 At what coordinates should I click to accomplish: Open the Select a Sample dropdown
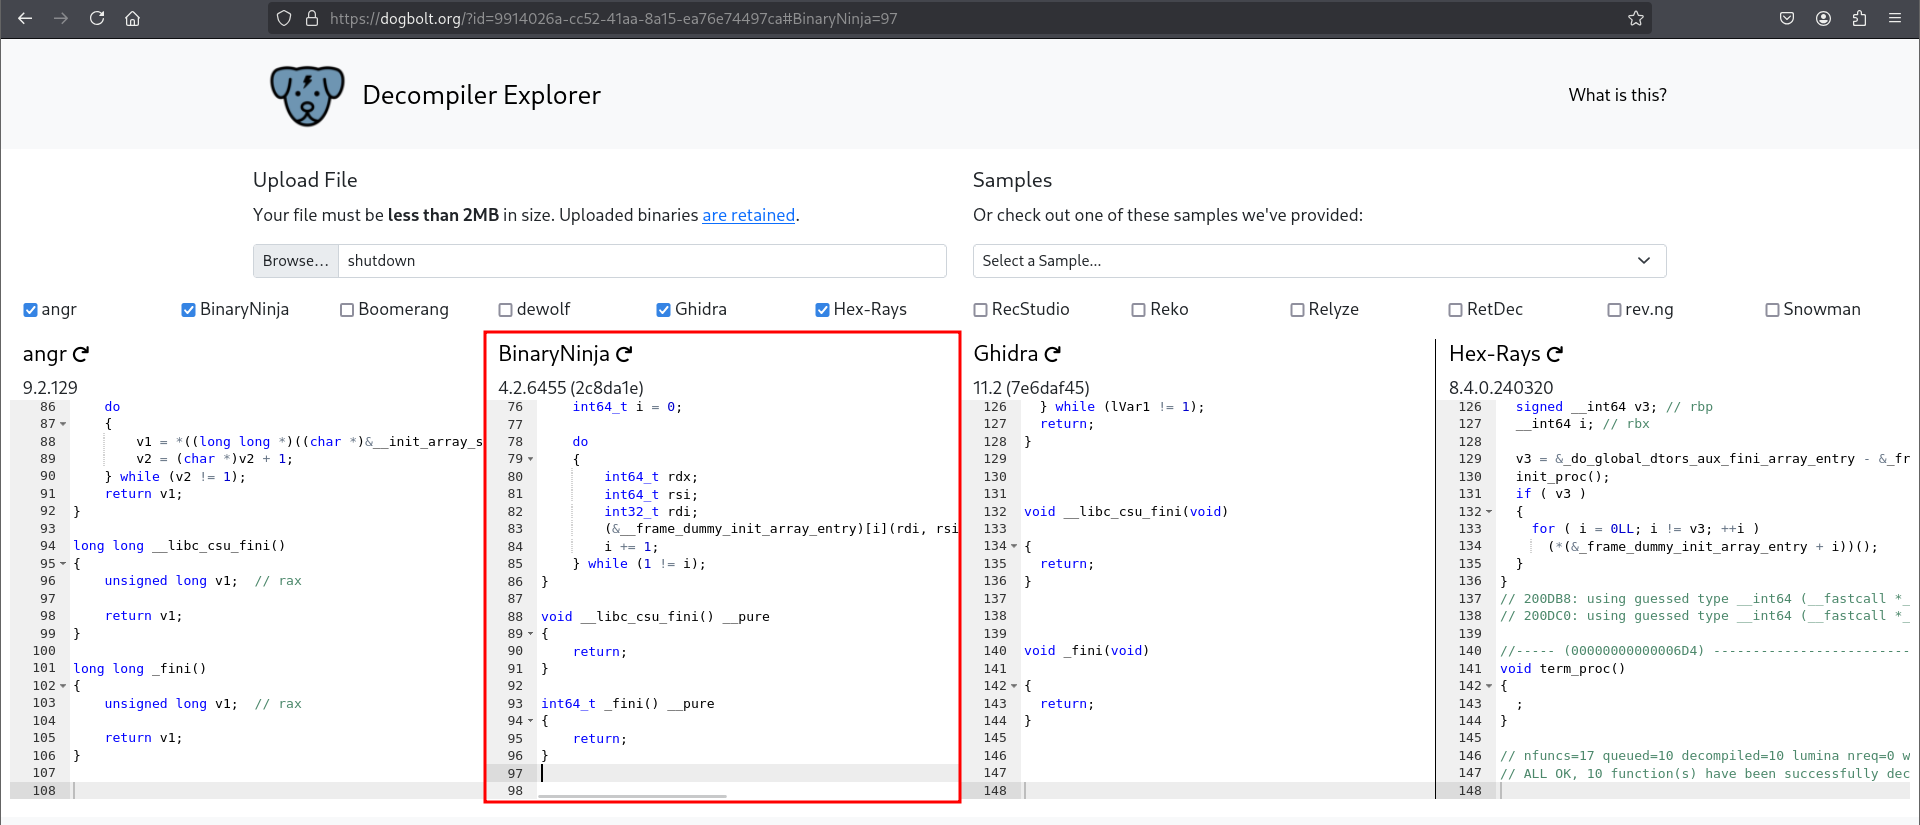click(1319, 261)
